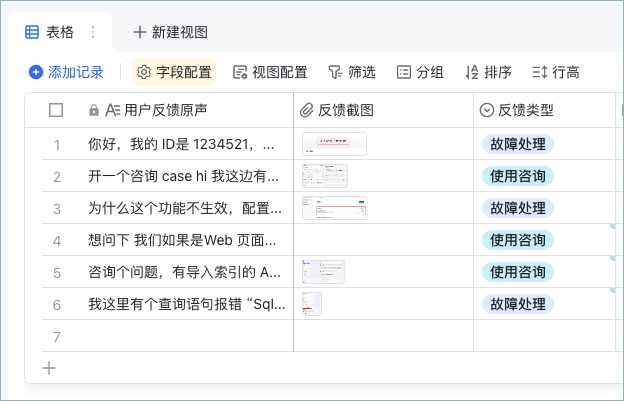
Task: Click the 使用咨询 tag in row 5
Action: click(x=518, y=272)
